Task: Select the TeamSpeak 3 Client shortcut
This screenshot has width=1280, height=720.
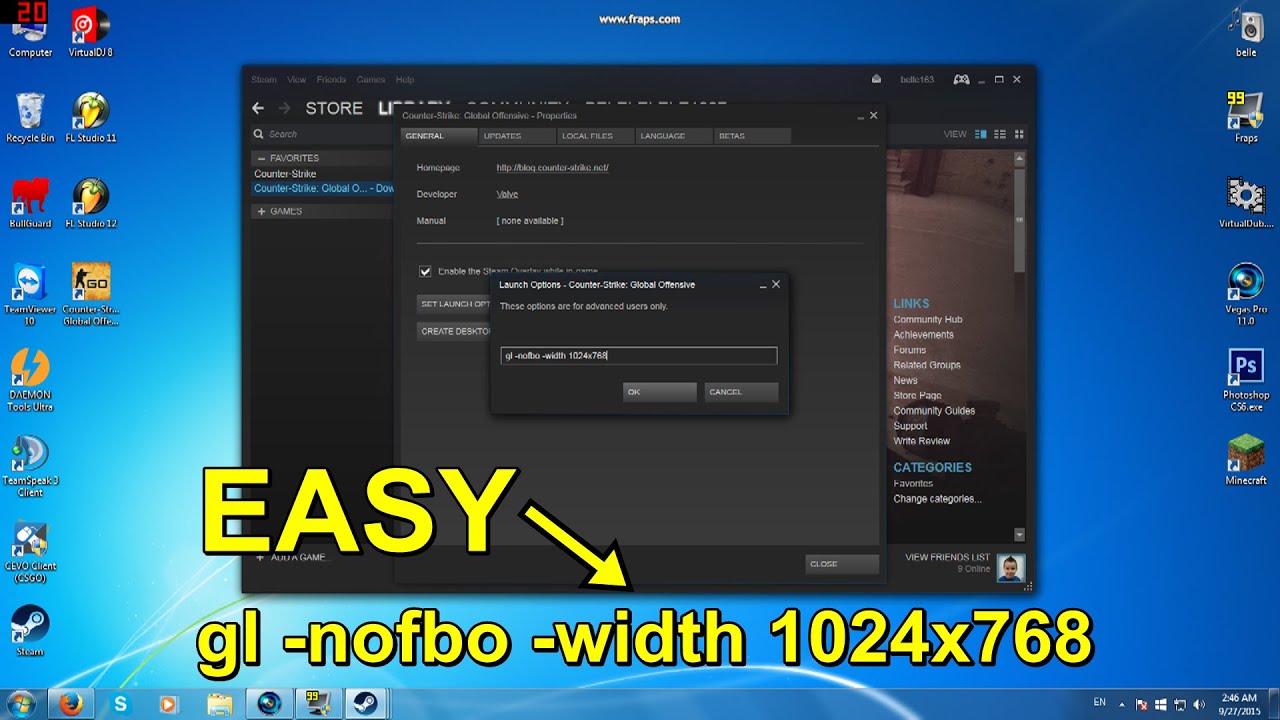Action: click(30, 466)
